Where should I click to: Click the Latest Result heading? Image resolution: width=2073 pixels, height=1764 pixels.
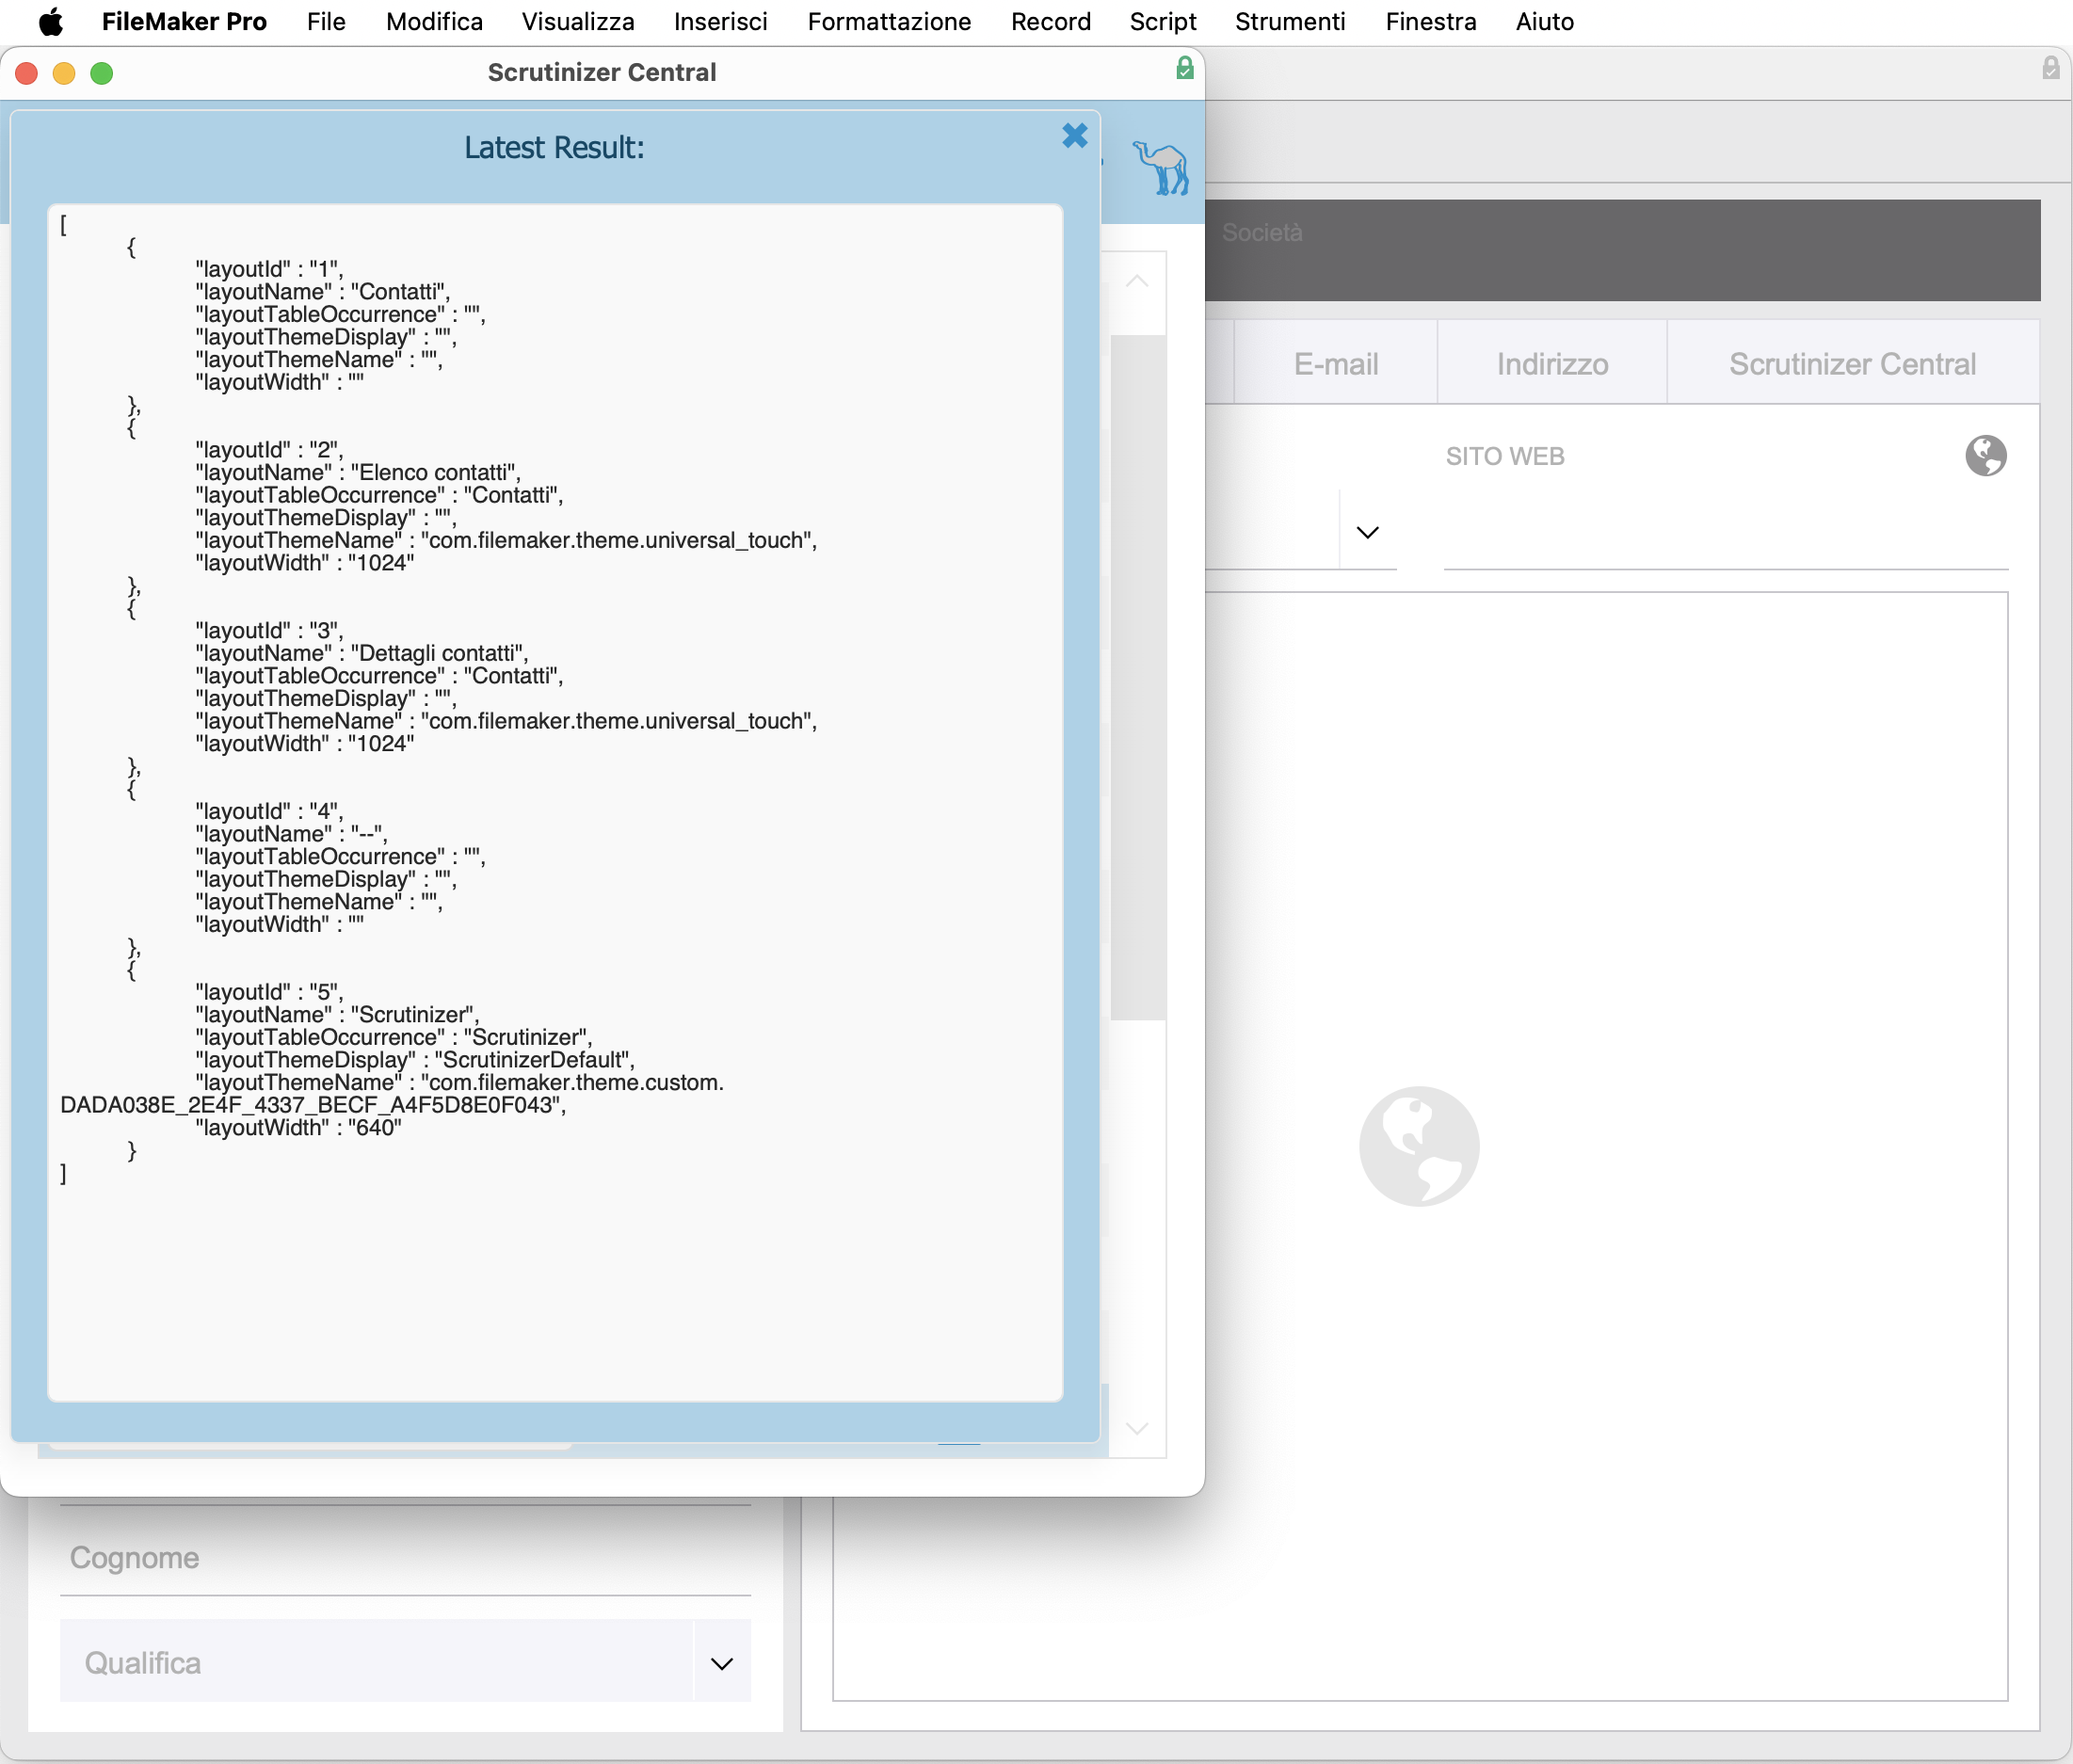click(x=554, y=148)
